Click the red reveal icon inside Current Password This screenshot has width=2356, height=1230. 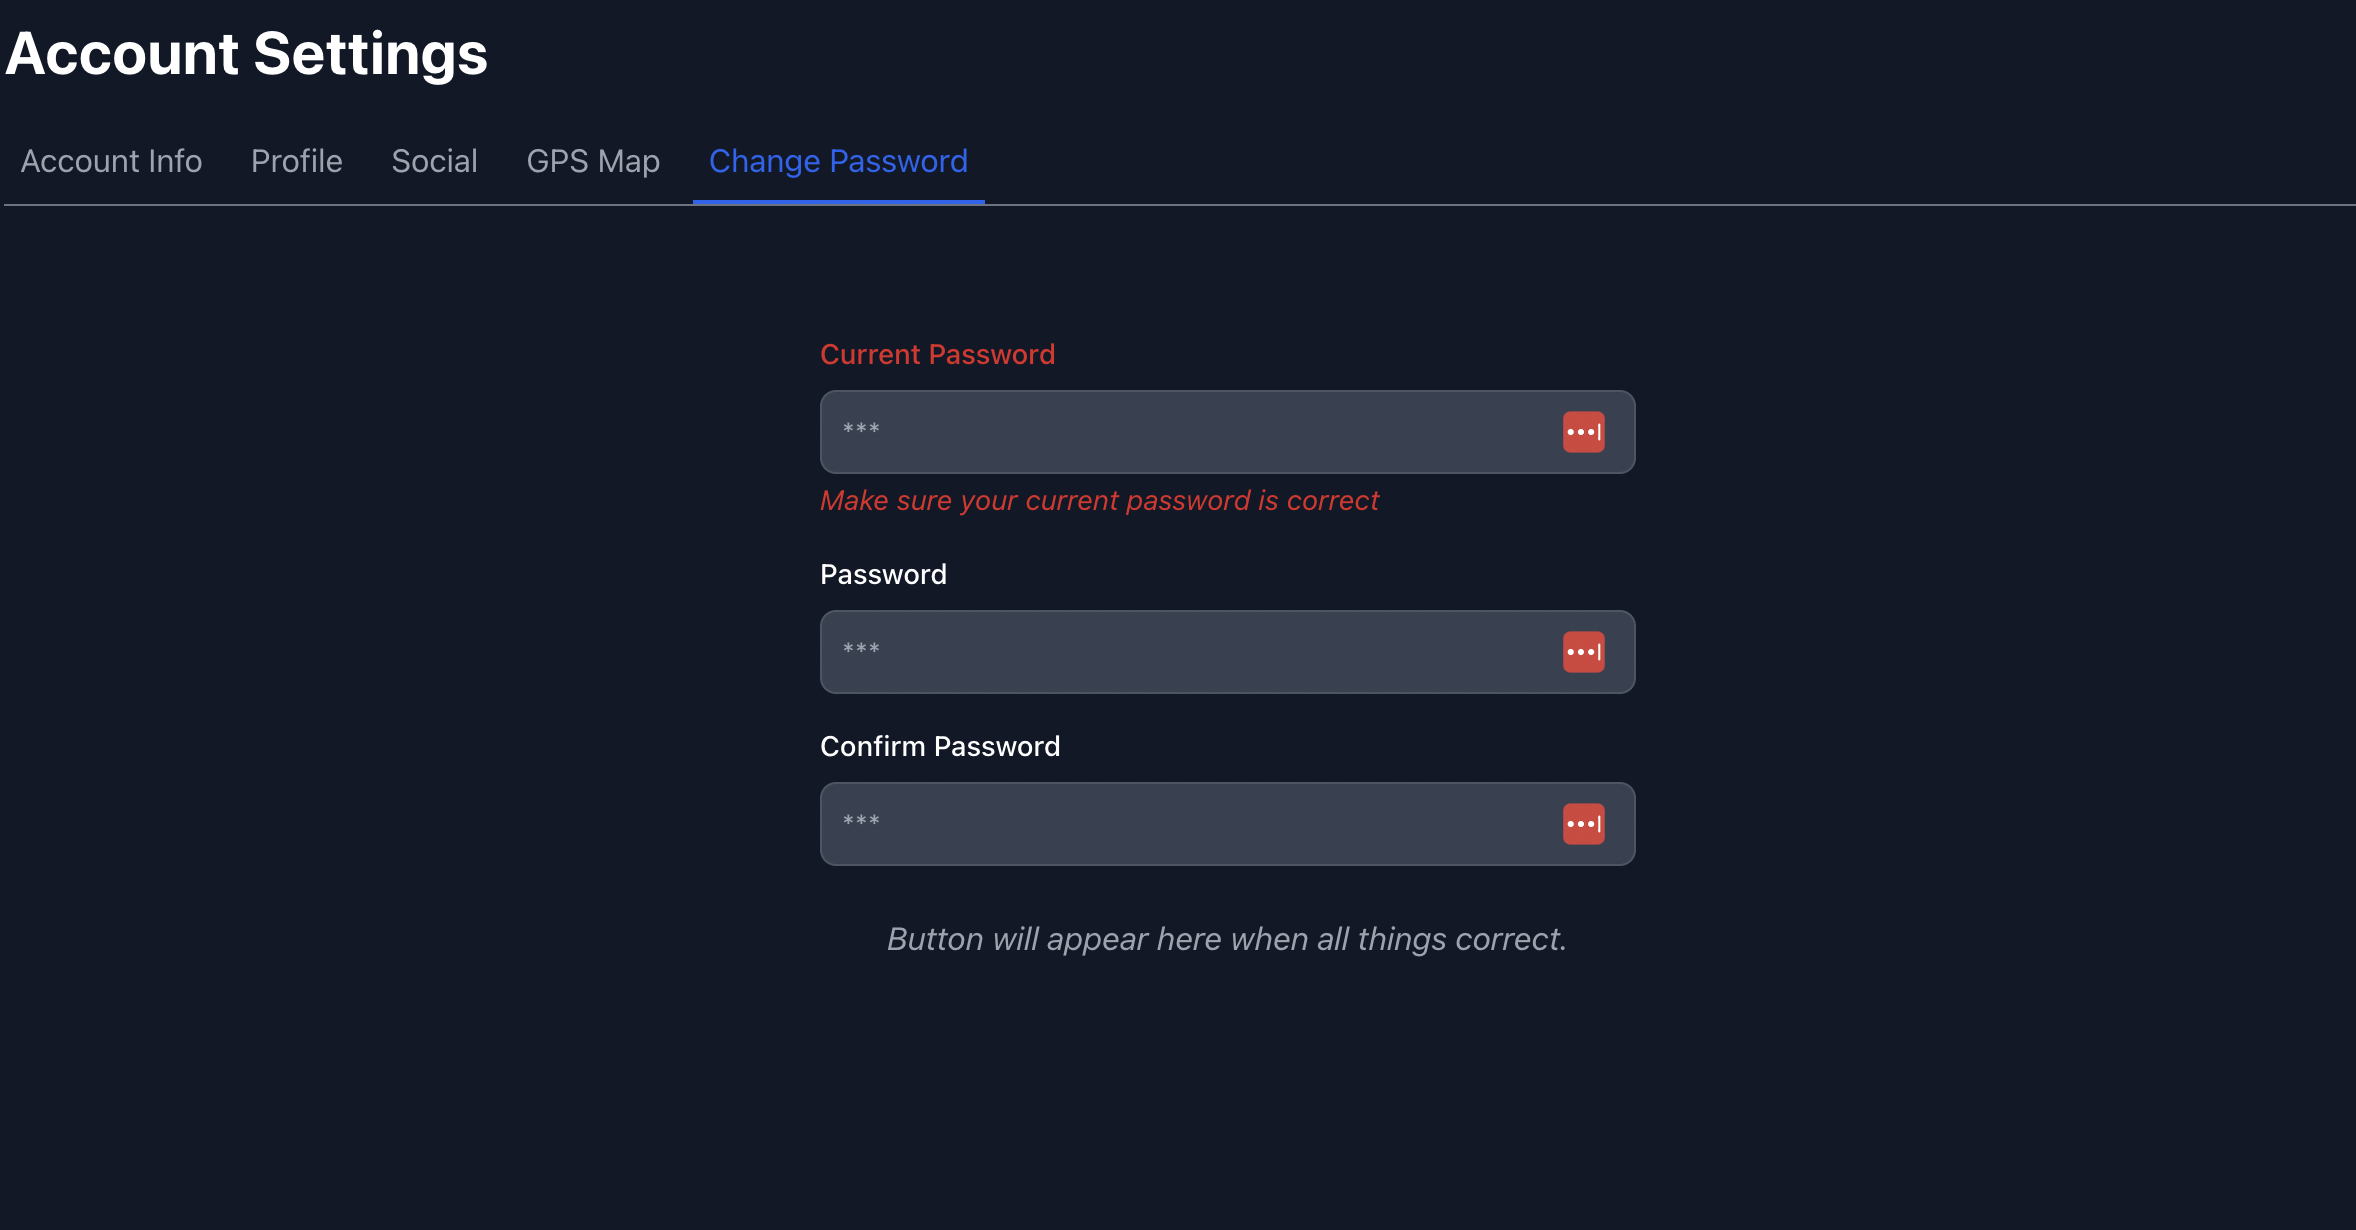pyautogui.click(x=1584, y=431)
